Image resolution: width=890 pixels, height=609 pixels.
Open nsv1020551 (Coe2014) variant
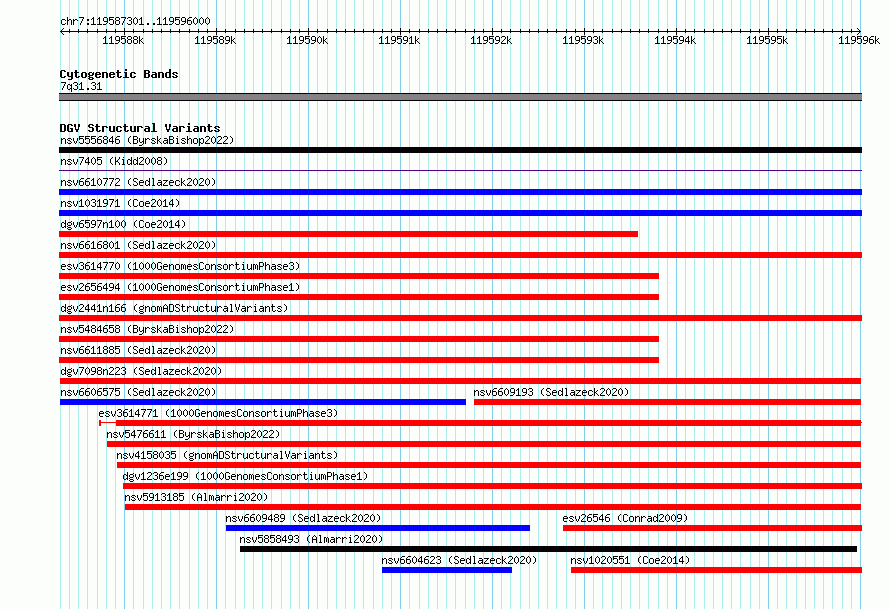630,560
